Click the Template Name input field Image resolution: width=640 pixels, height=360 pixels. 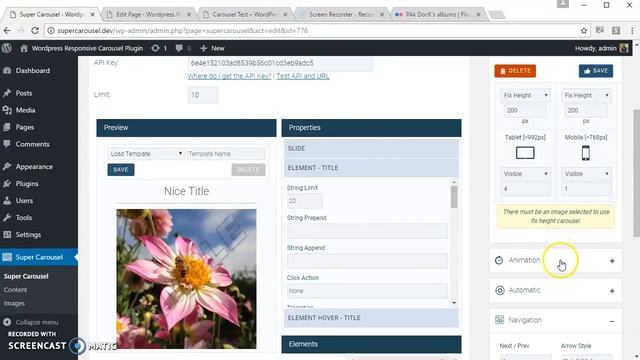click(x=226, y=154)
